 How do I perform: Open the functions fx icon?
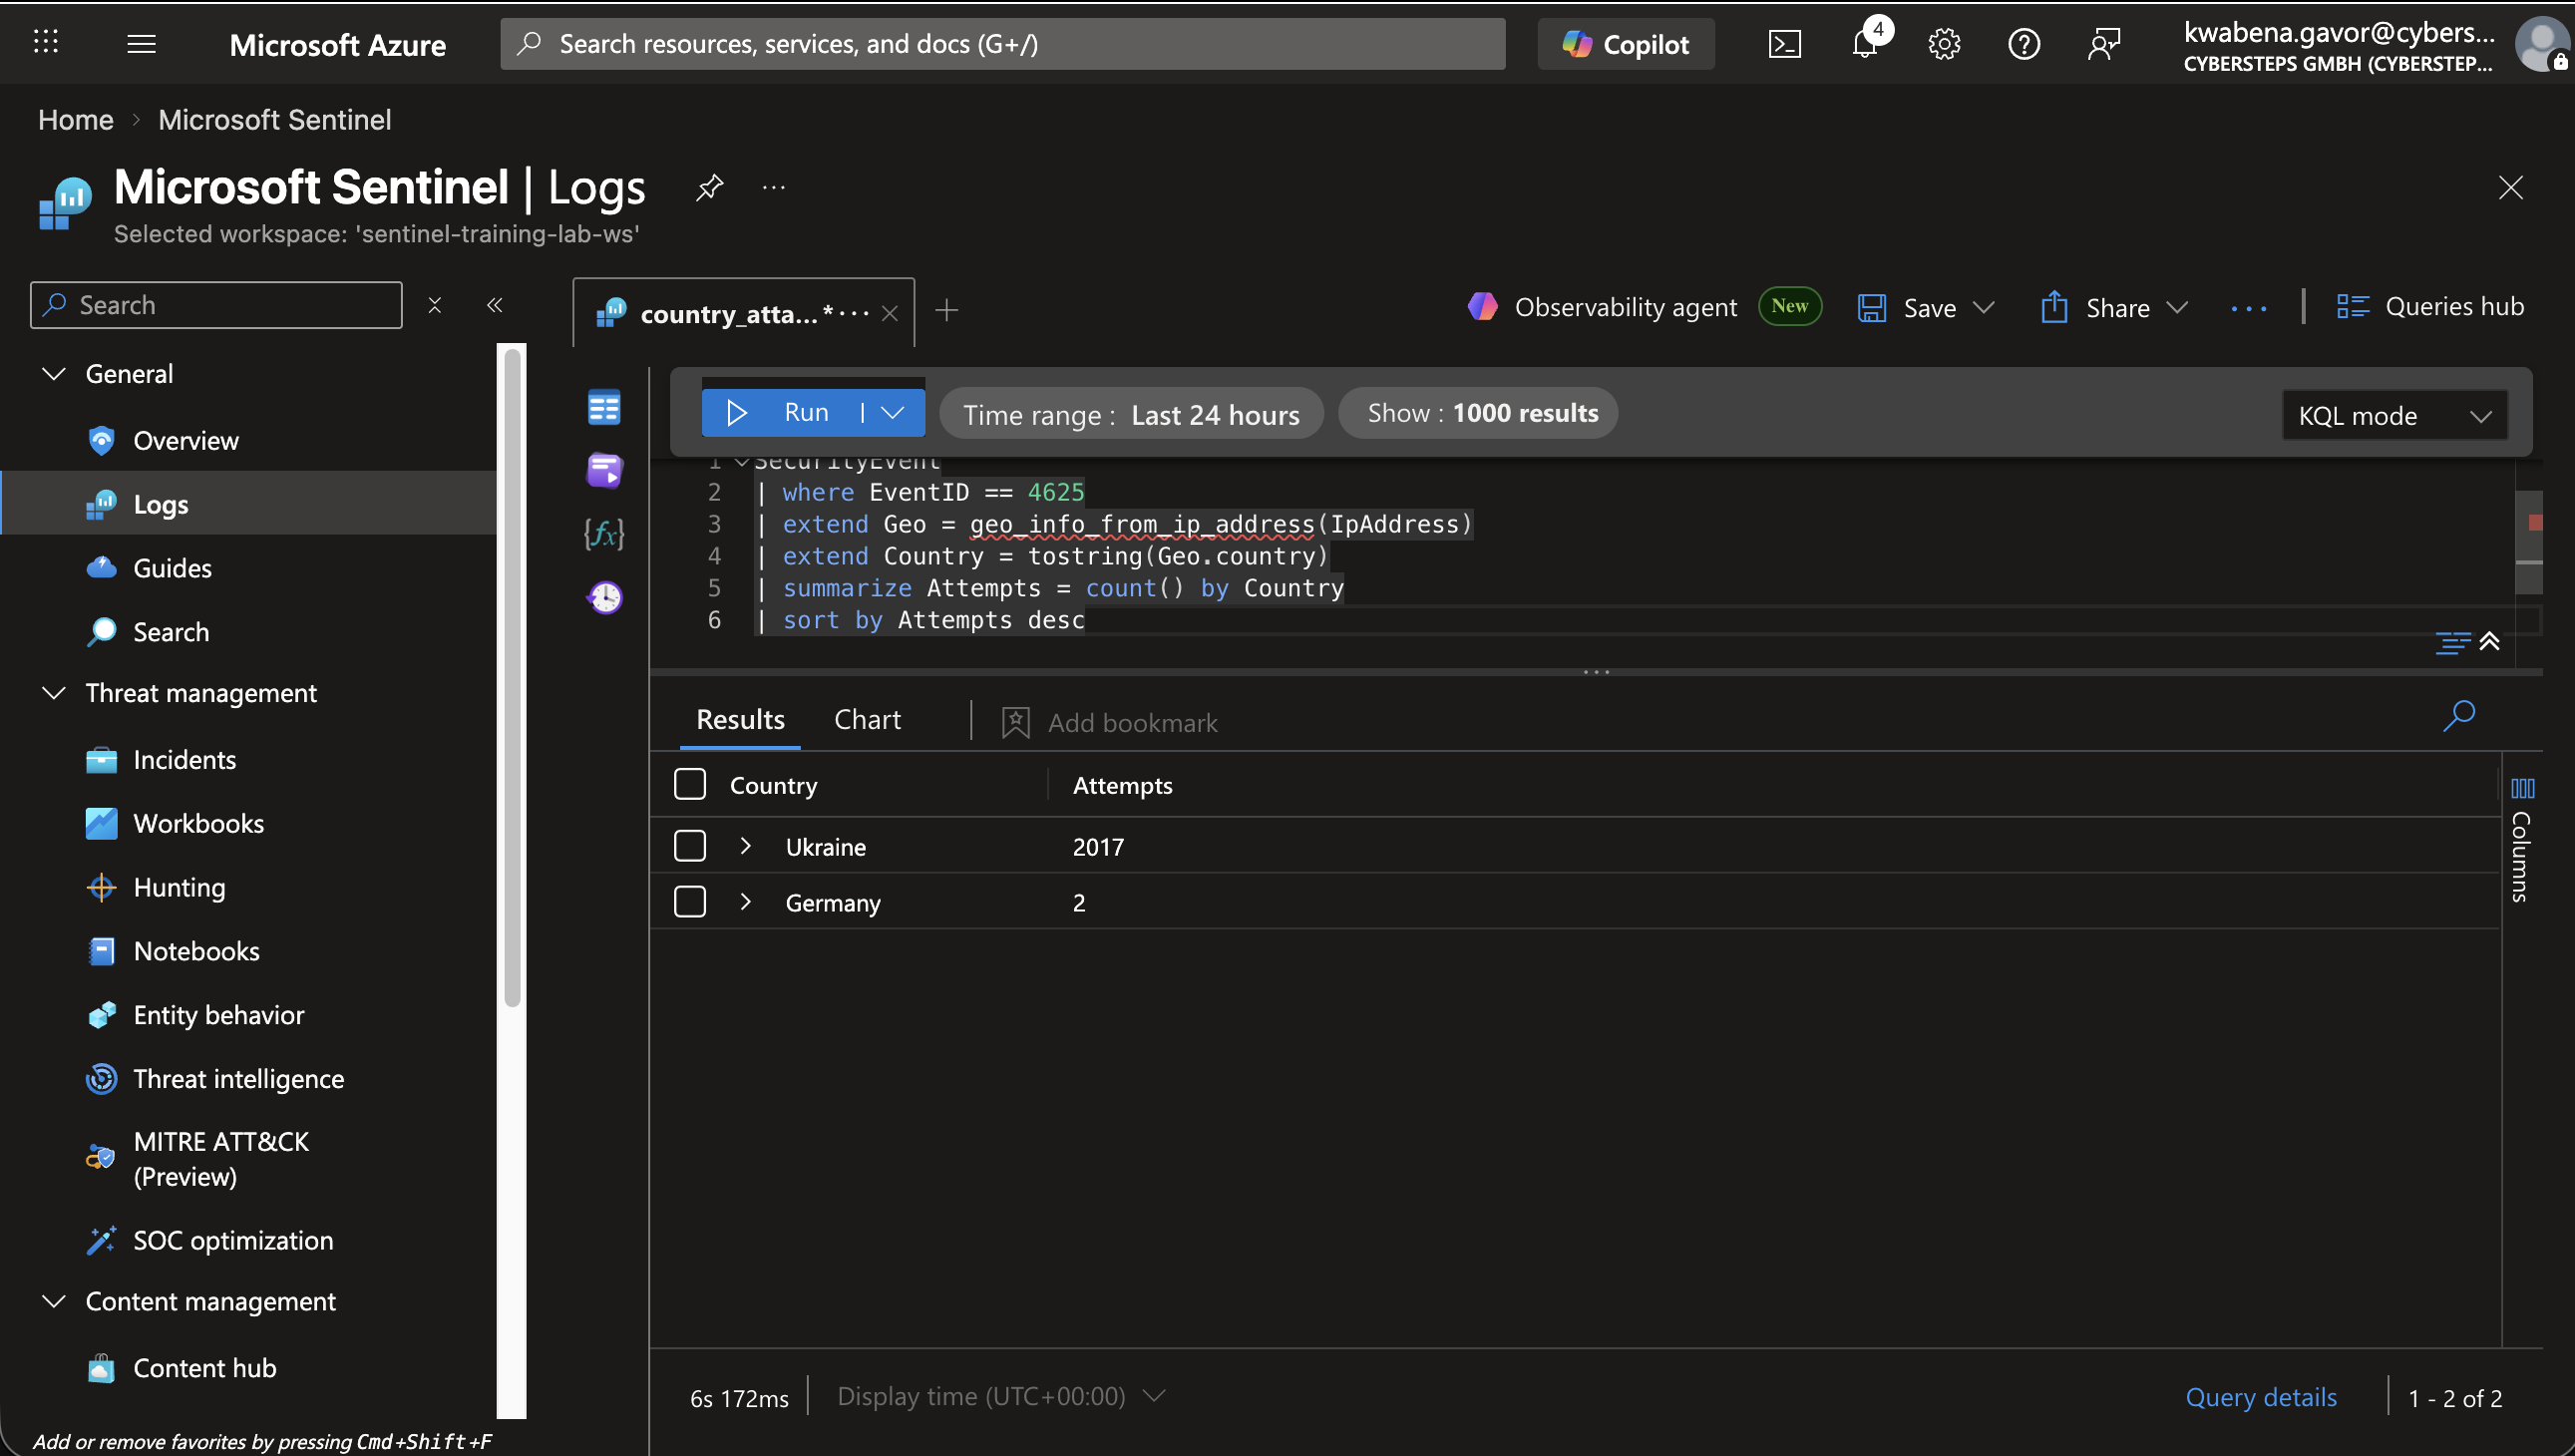point(604,533)
